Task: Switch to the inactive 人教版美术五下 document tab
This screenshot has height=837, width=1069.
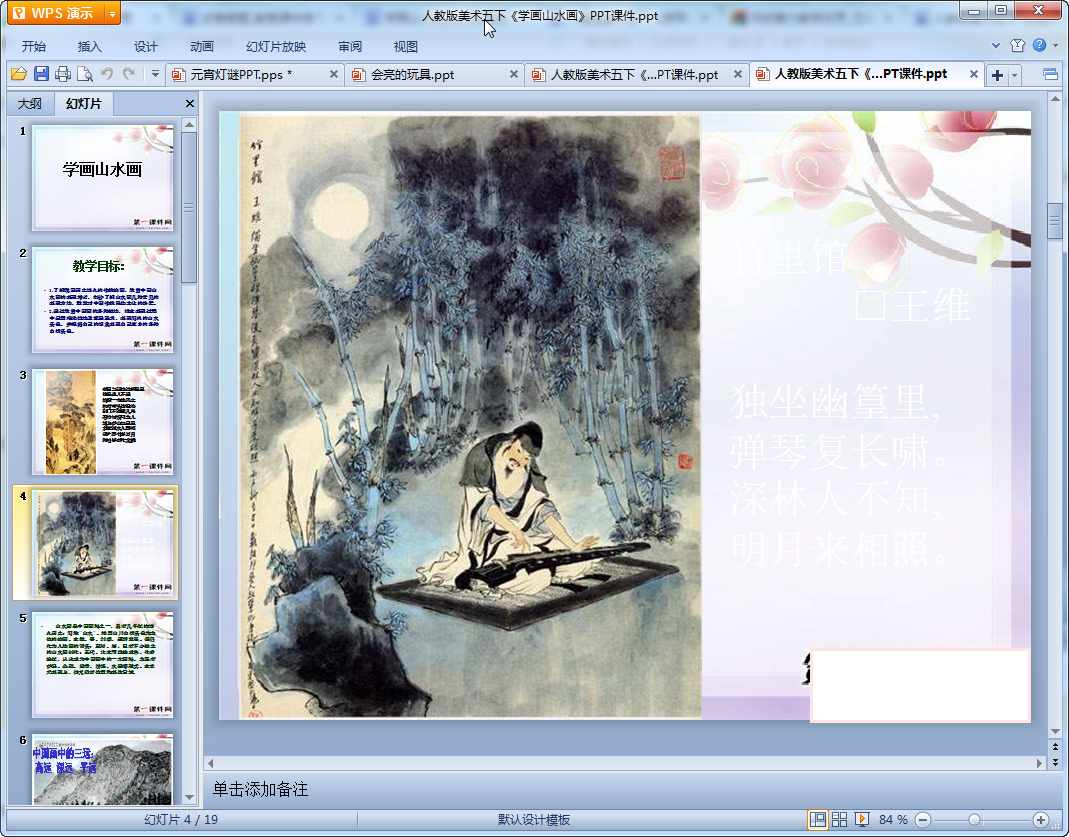Action: coord(634,74)
